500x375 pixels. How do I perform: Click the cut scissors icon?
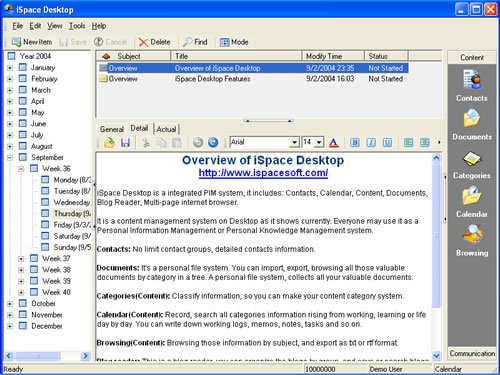click(x=146, y=143)
